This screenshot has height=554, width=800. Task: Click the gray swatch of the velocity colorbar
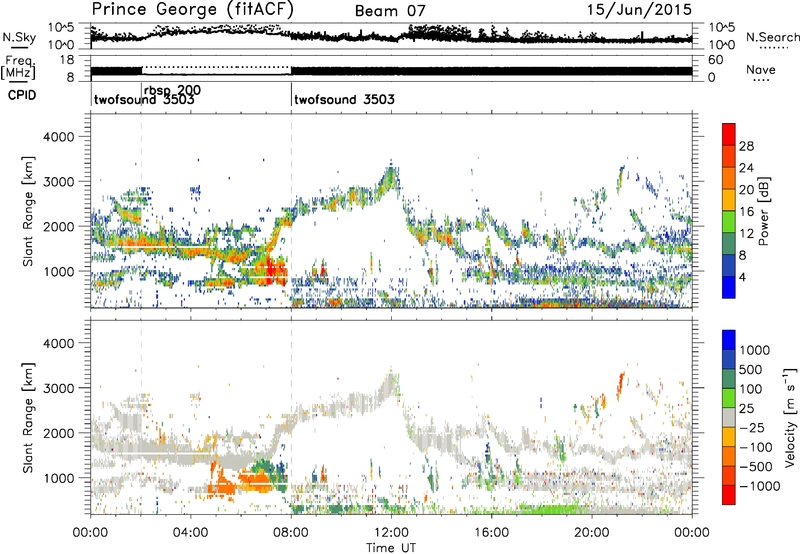click(x=729, y=417)
